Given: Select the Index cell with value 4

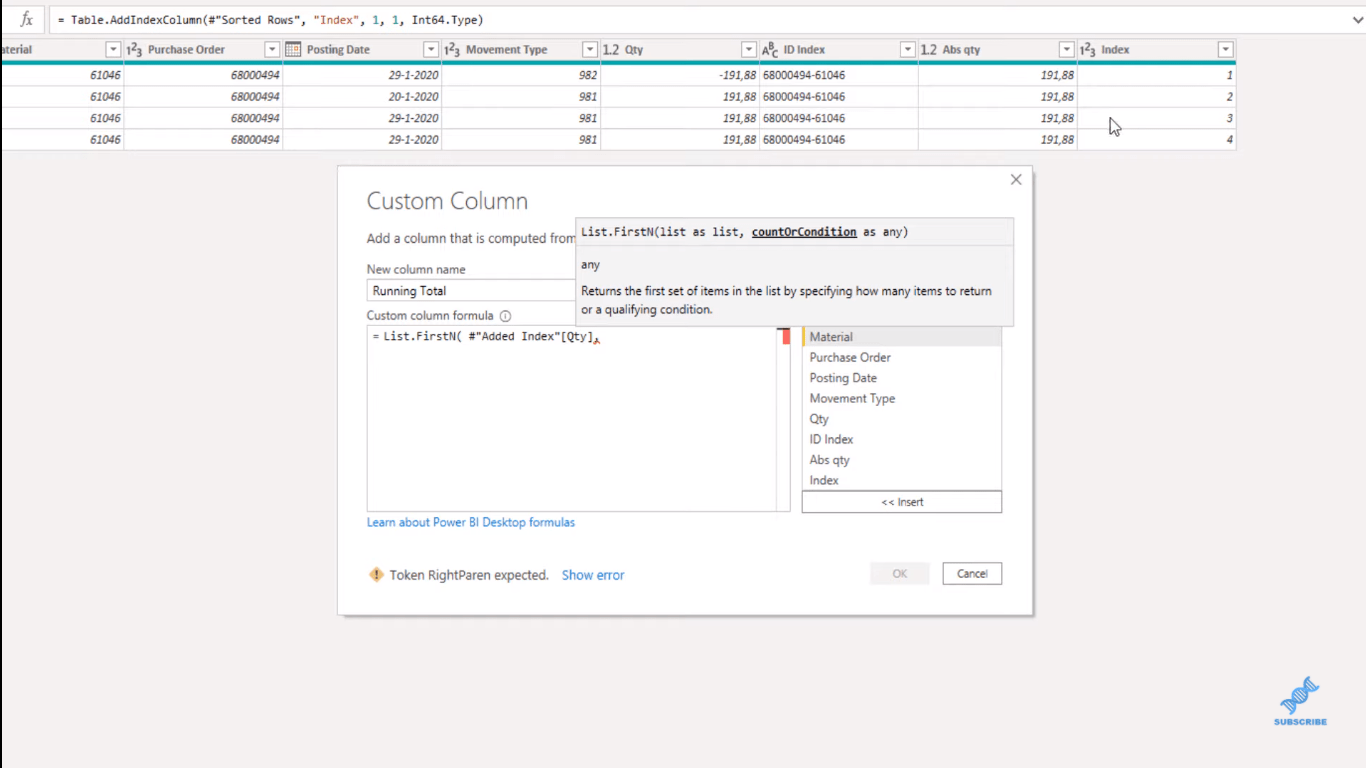Looking at the screenshot, I should point(1156,140).
